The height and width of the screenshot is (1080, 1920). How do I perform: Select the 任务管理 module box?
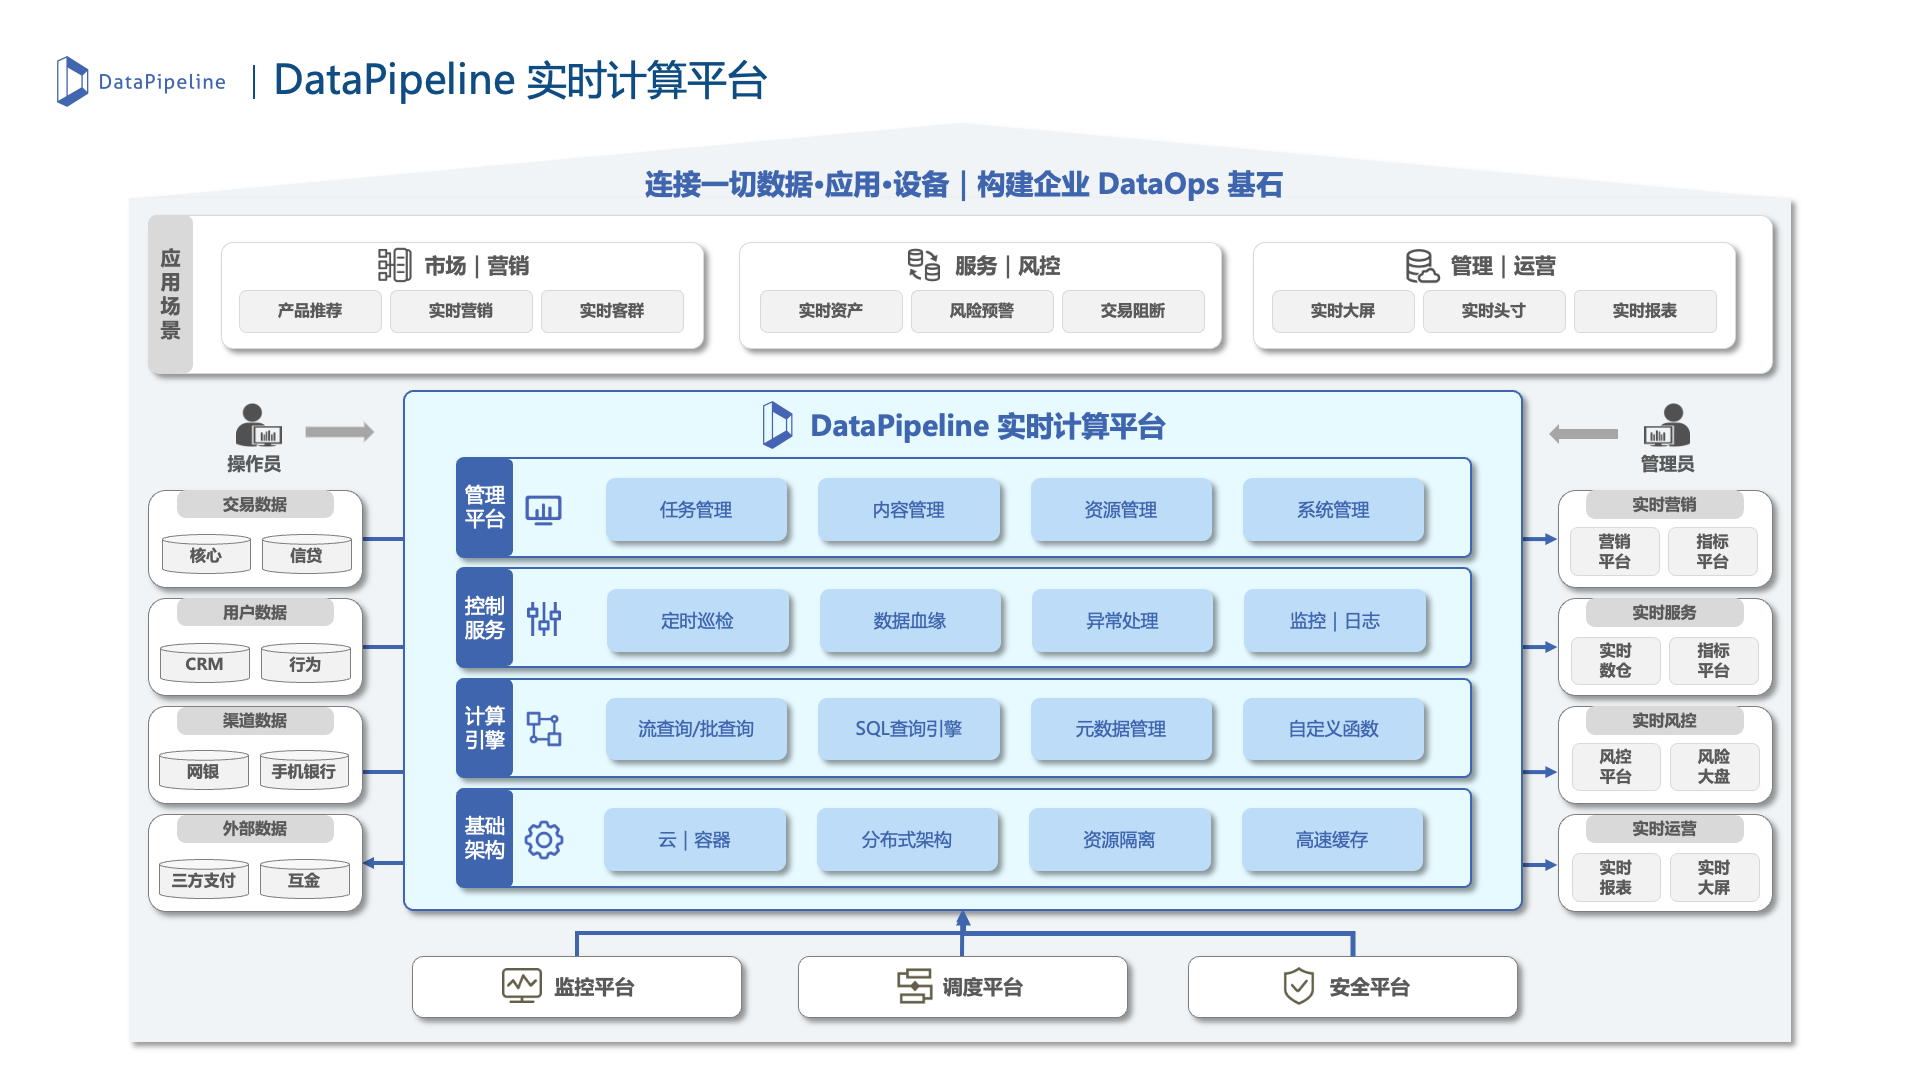[x=696, y=510]
